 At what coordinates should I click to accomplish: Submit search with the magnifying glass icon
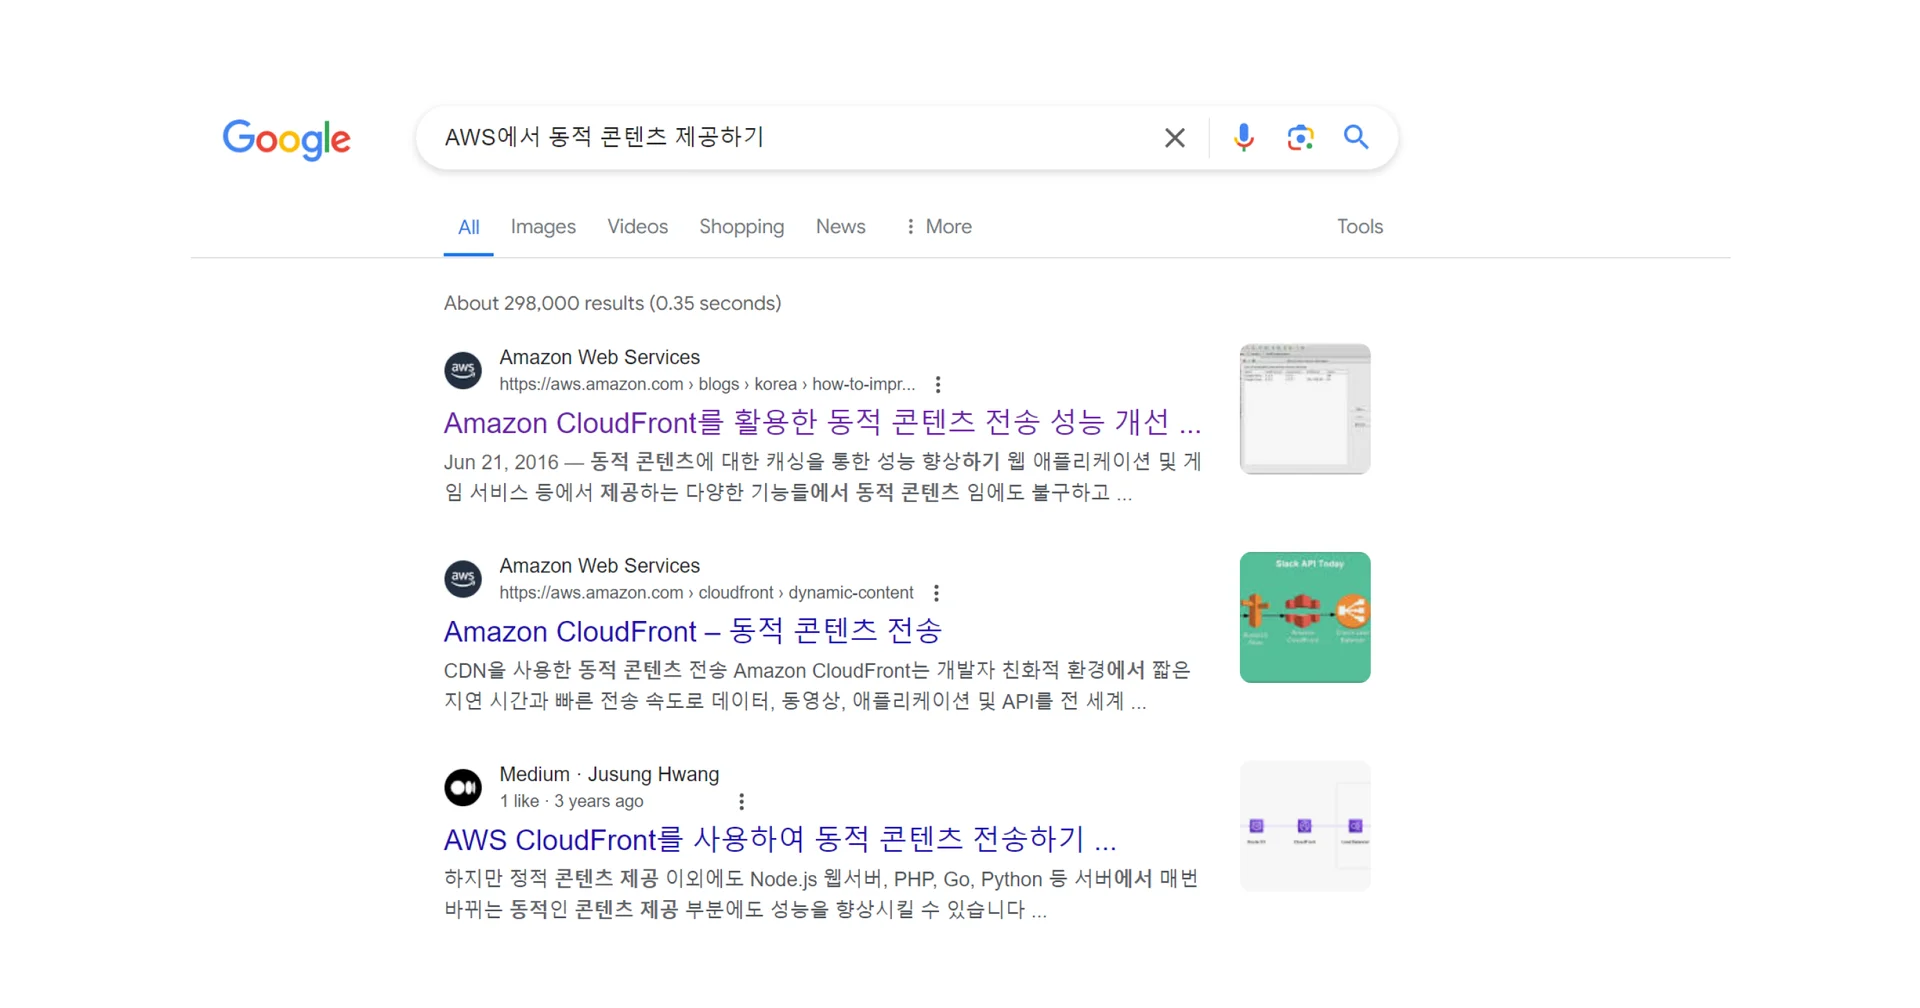click(1356, 137)
